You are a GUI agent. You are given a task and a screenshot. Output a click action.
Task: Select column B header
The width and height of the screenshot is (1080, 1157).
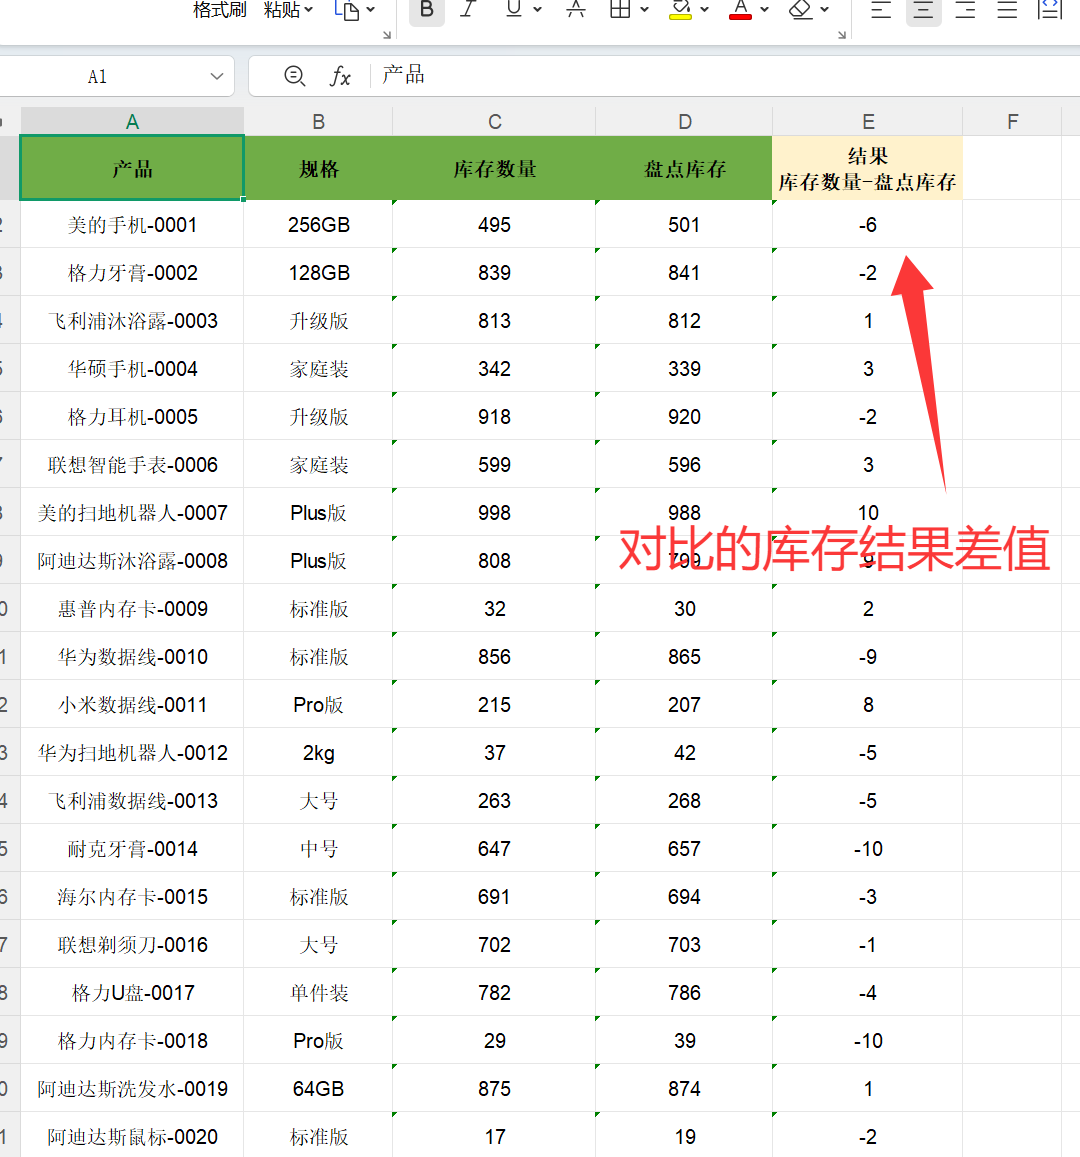click(319, 122)
